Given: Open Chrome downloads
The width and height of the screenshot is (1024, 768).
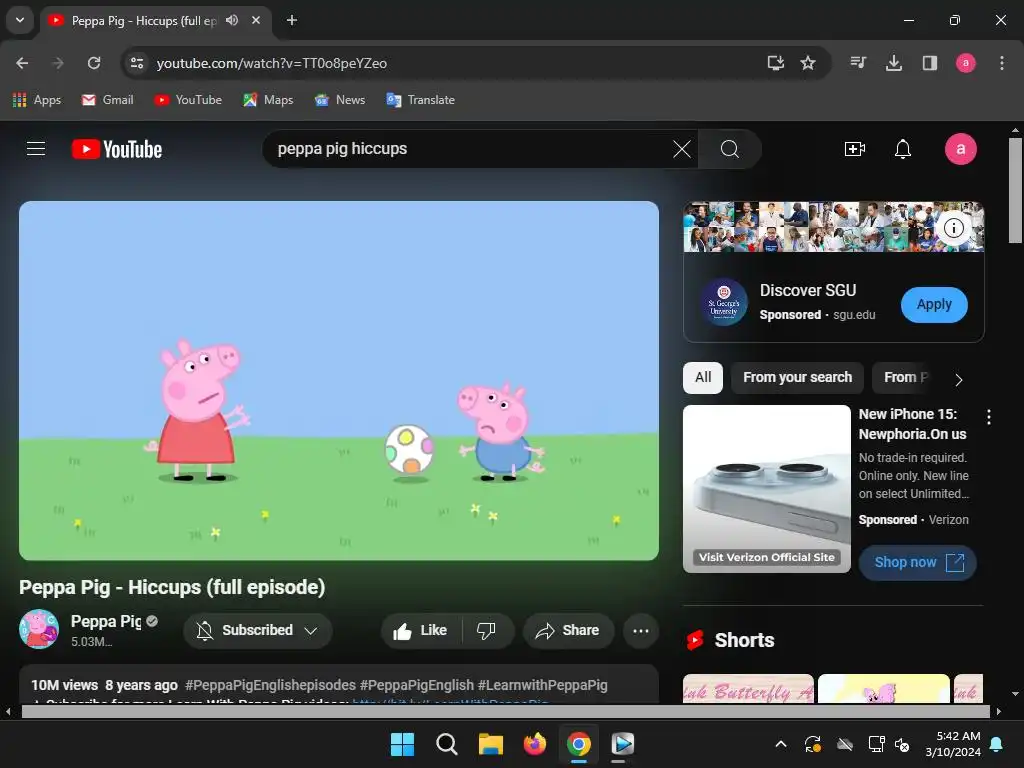Looking at the screenshot, I should click(893, 63).
